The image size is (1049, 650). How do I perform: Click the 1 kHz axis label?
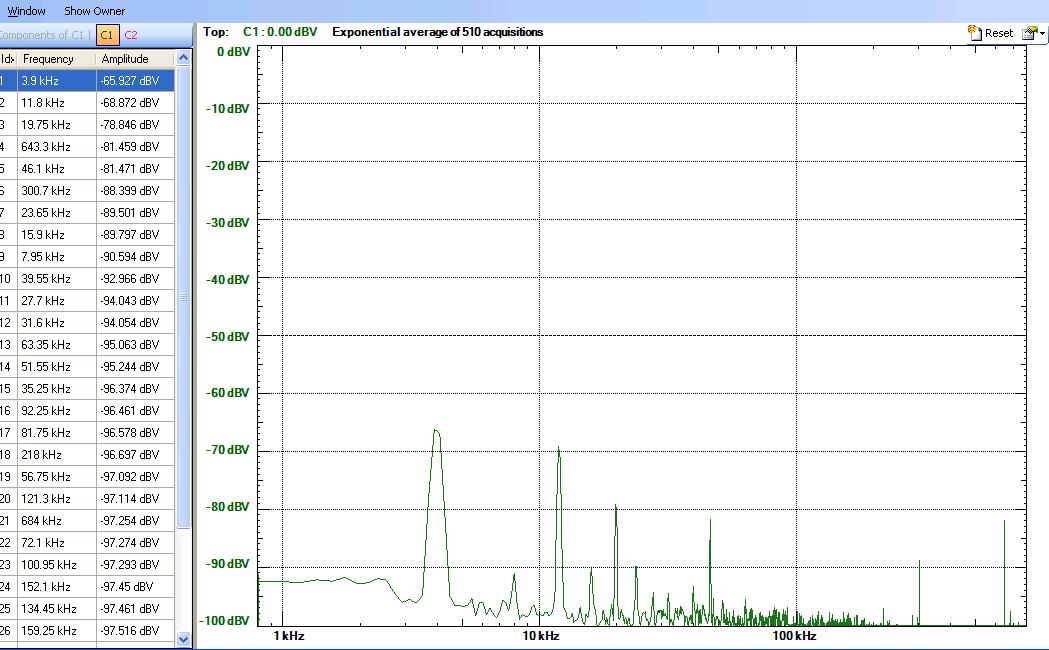point(288,636)
